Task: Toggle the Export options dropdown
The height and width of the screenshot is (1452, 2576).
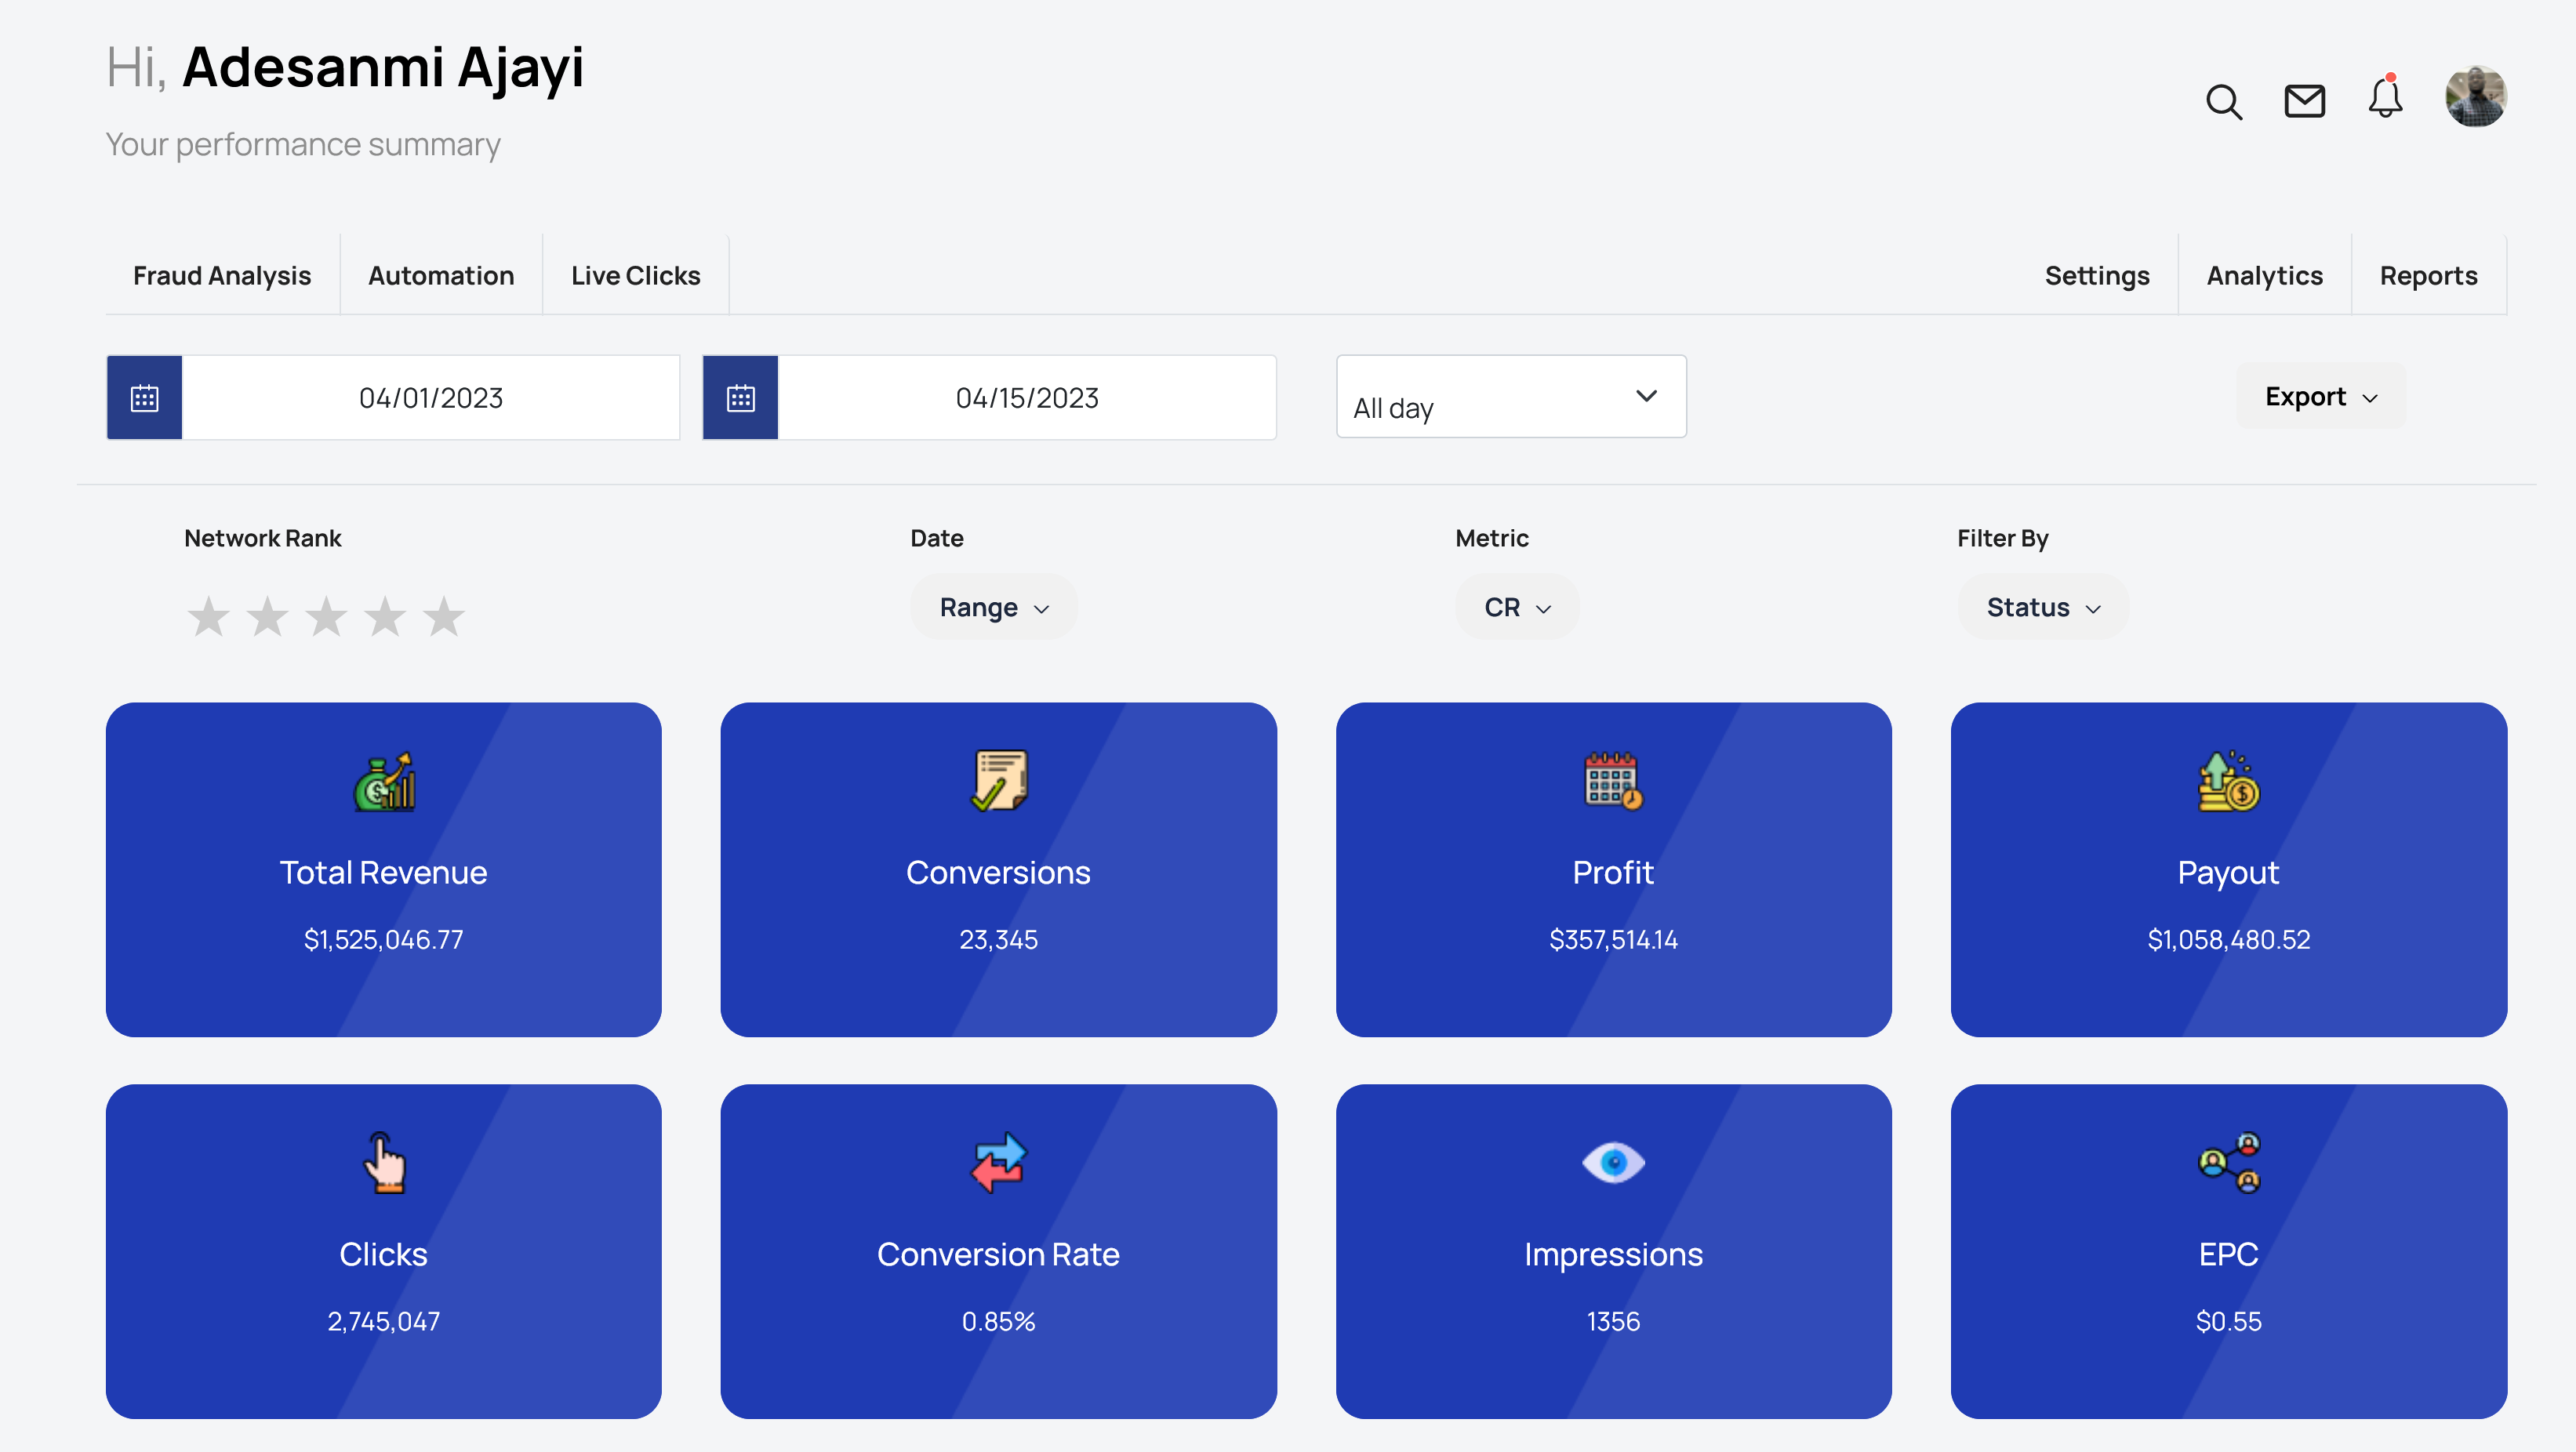Action: coord(2321,396)
